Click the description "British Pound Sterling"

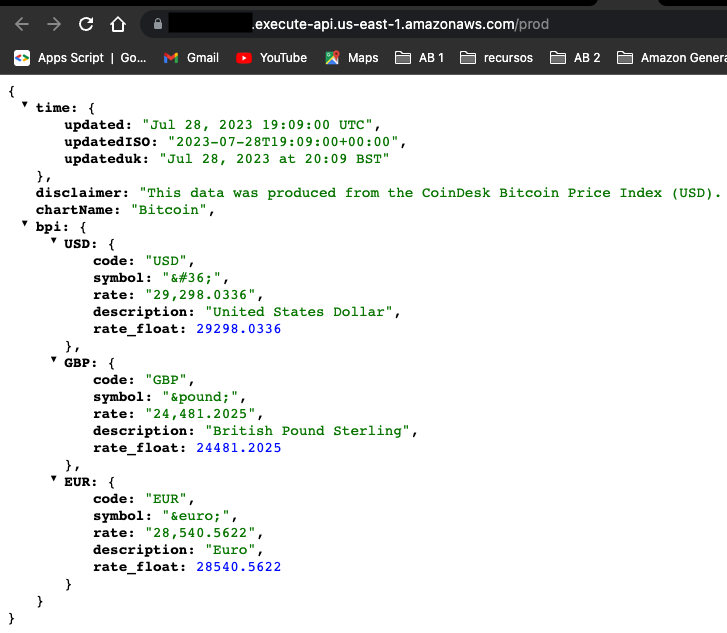tap(307, 431)
